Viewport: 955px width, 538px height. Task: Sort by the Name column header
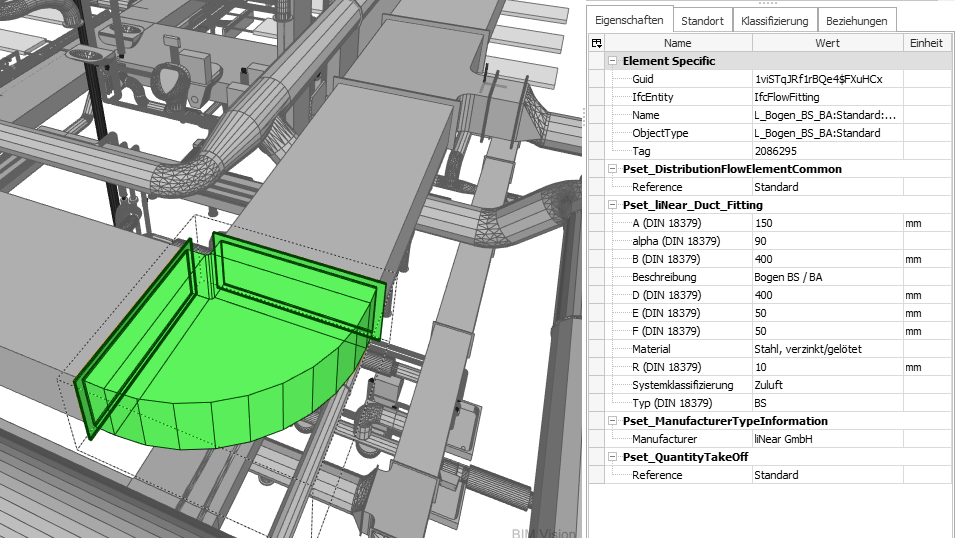(x=677, y=43)
